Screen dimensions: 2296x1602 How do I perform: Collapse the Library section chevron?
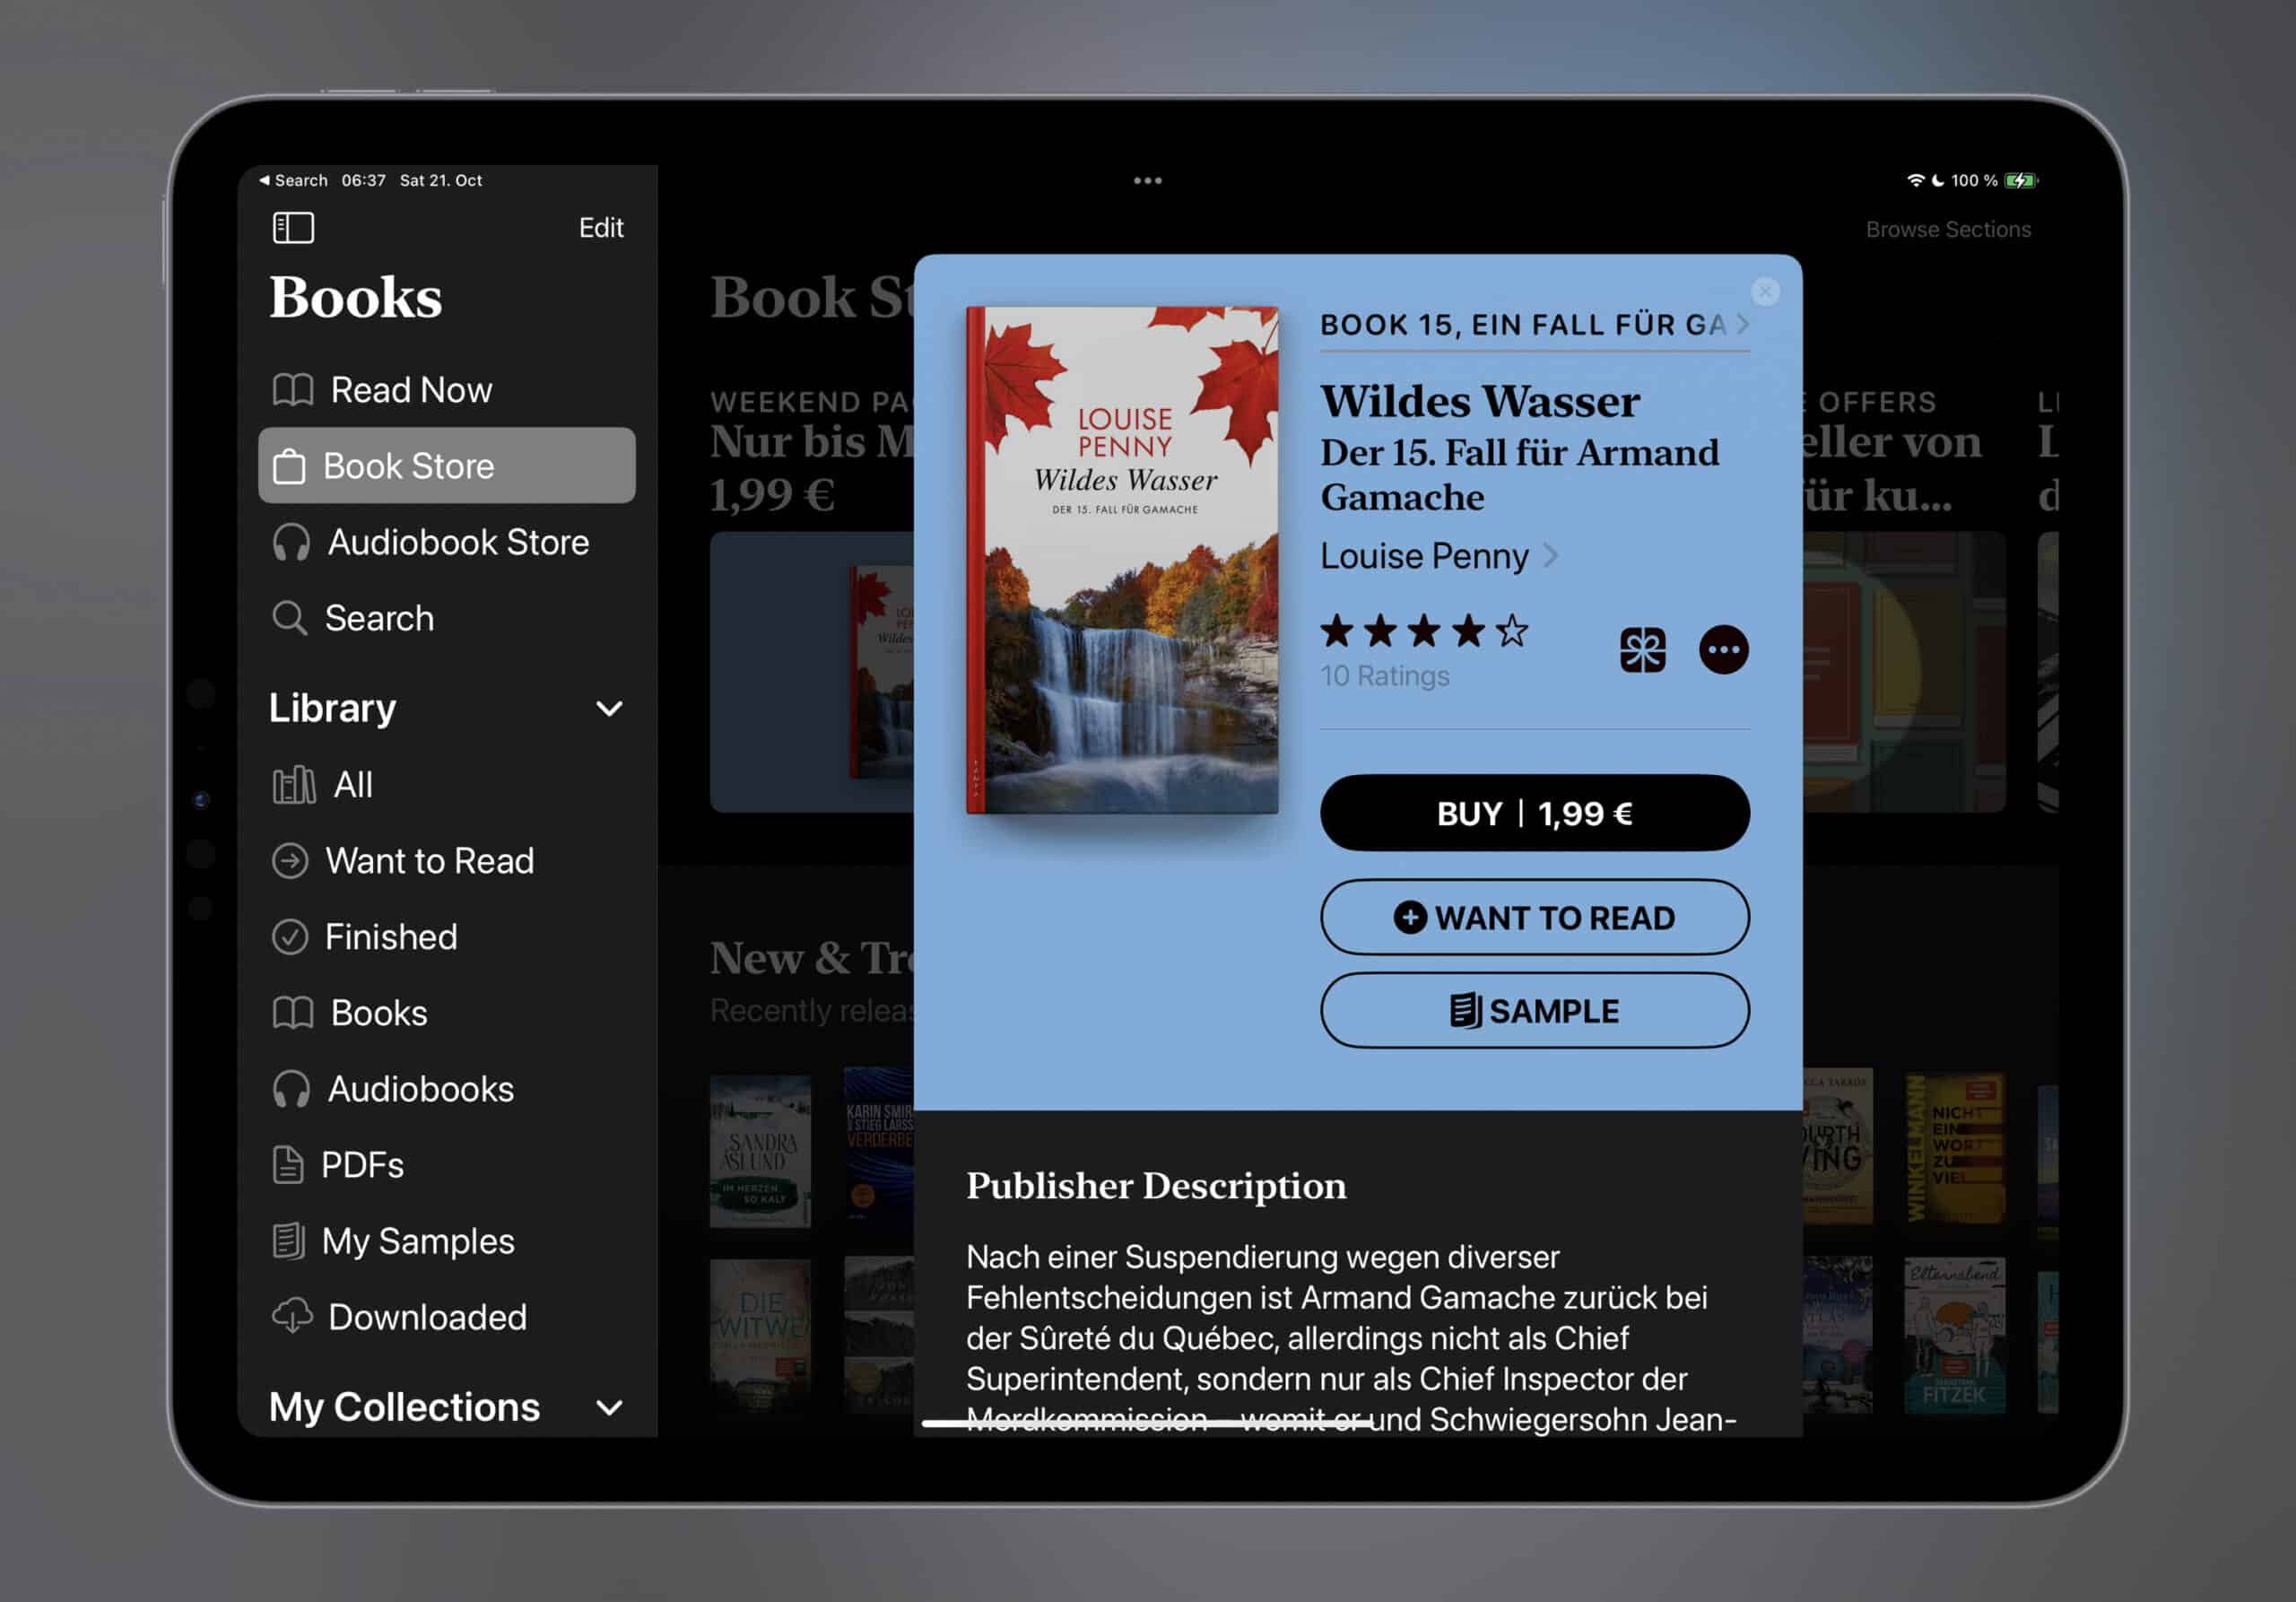tap(609, 709)
